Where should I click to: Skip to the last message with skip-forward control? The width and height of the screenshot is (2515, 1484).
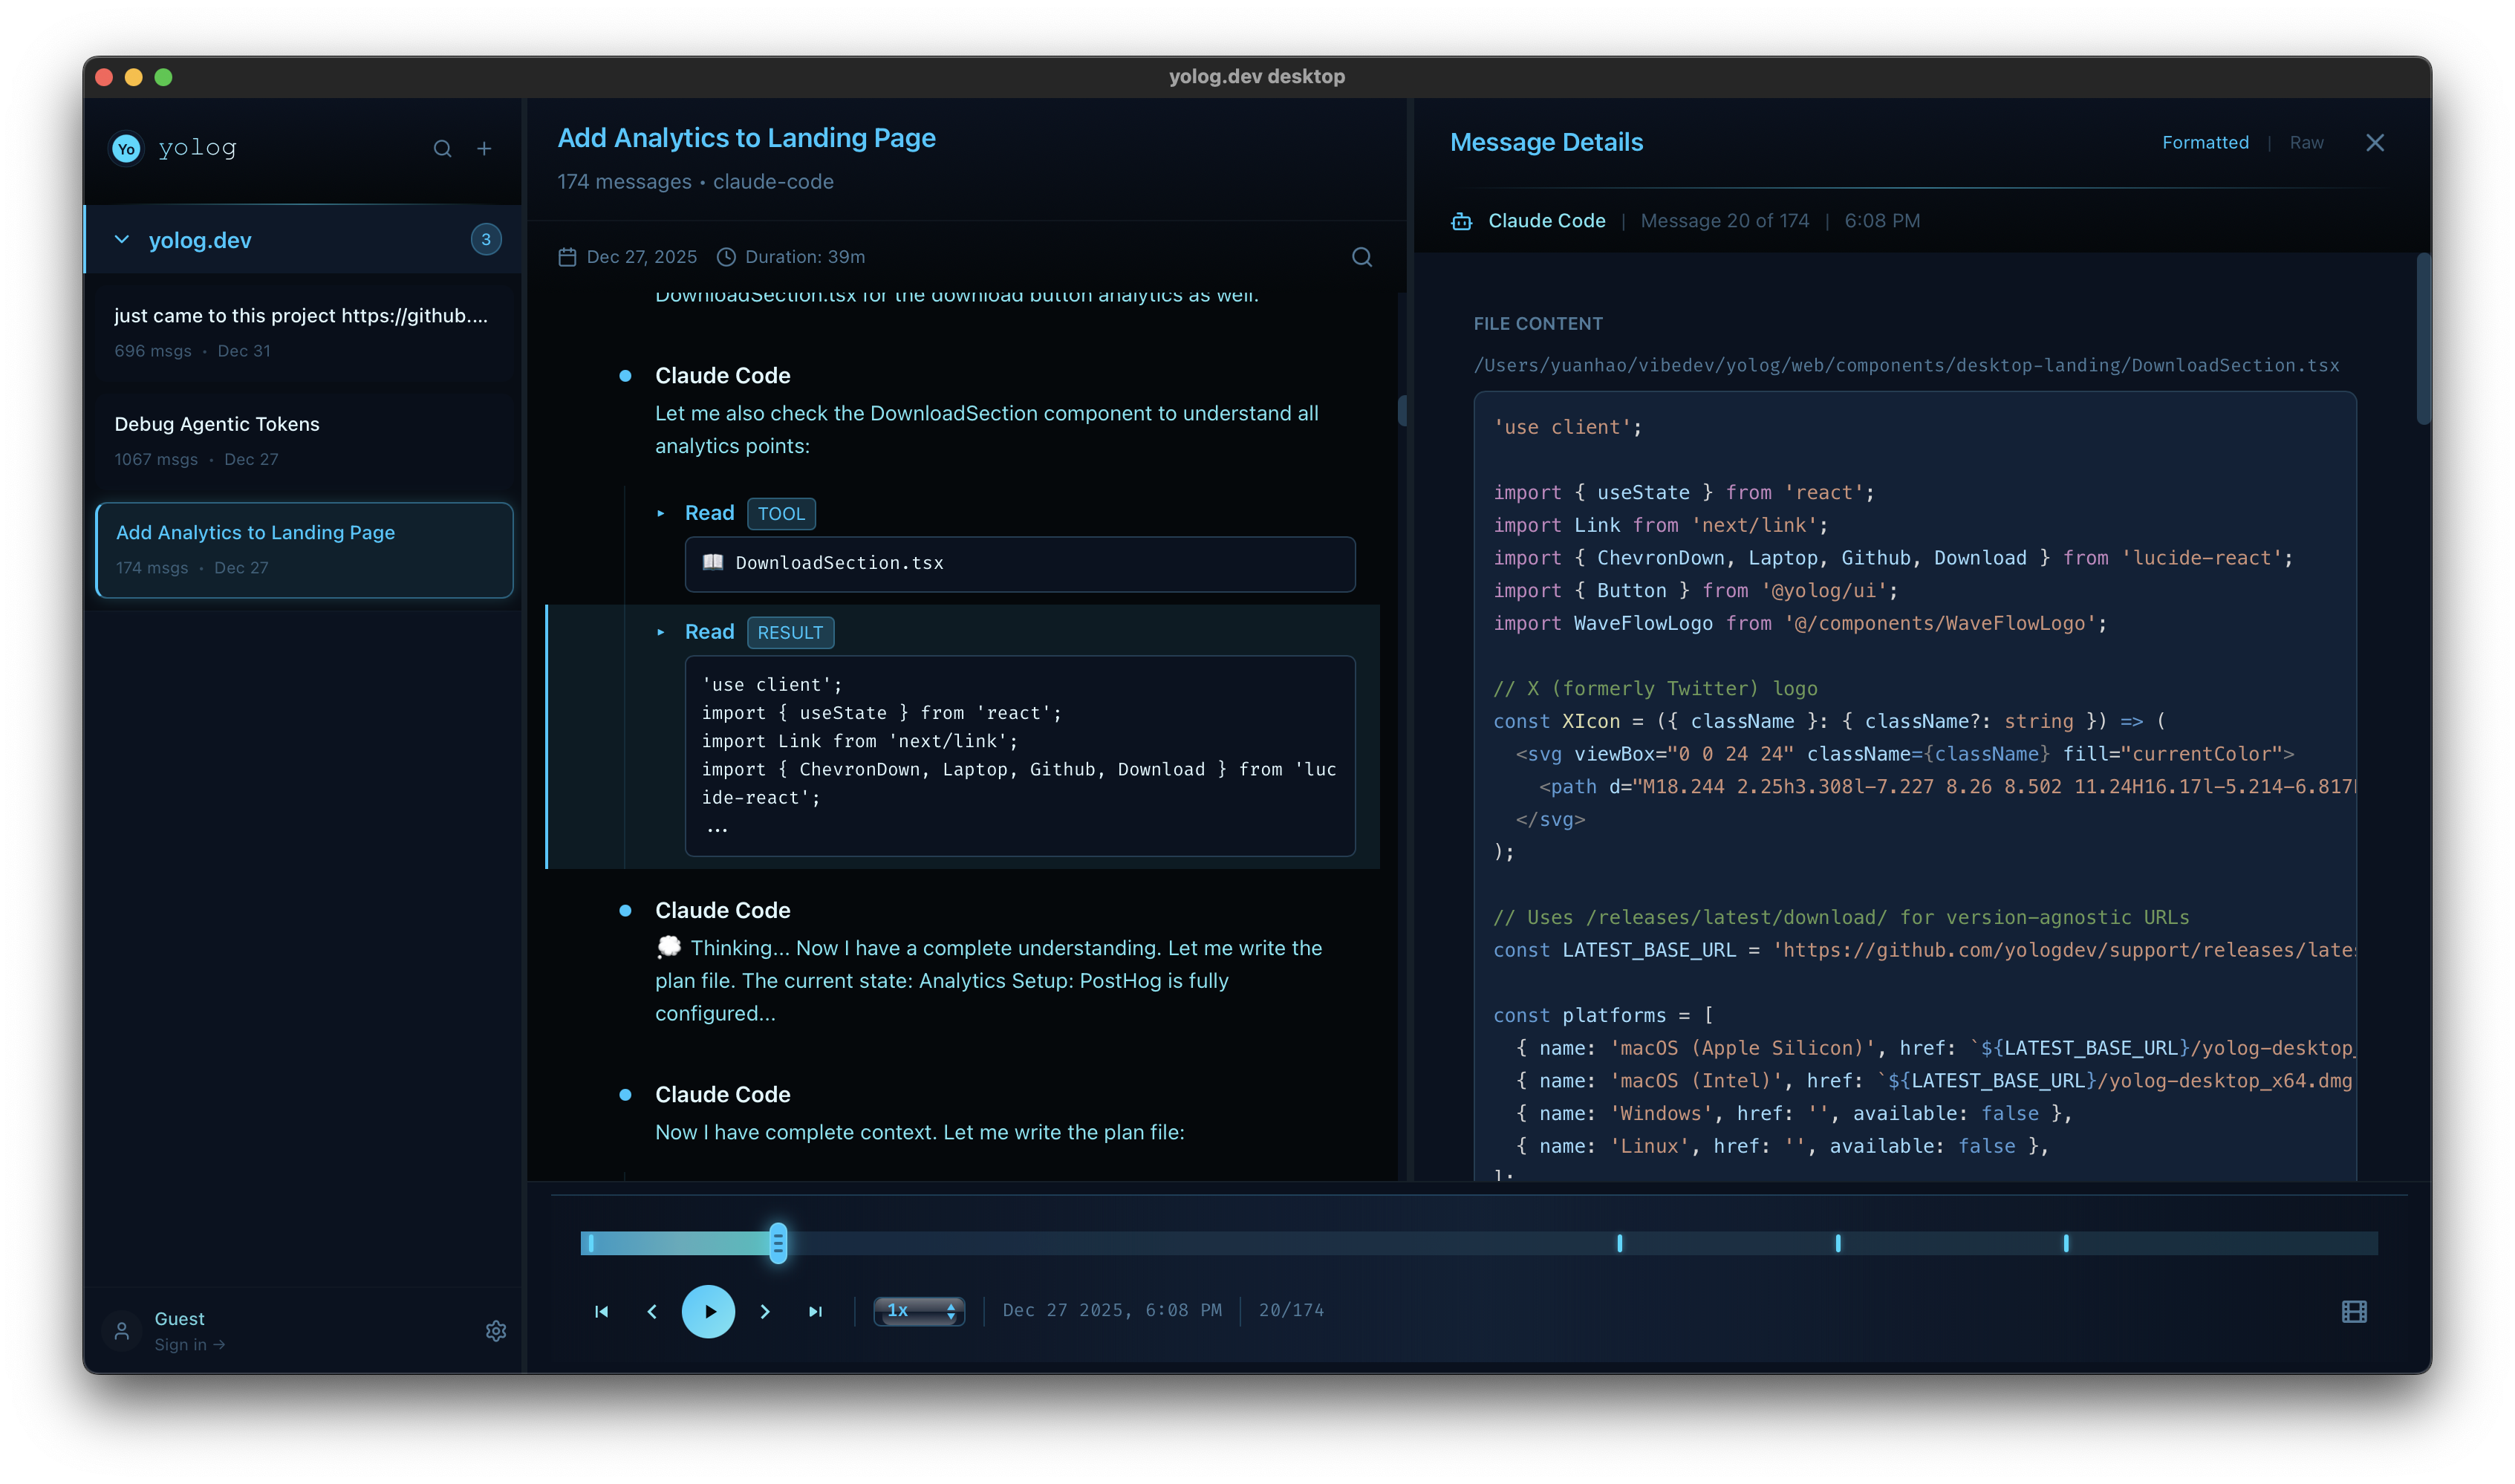pos(816,1310)
